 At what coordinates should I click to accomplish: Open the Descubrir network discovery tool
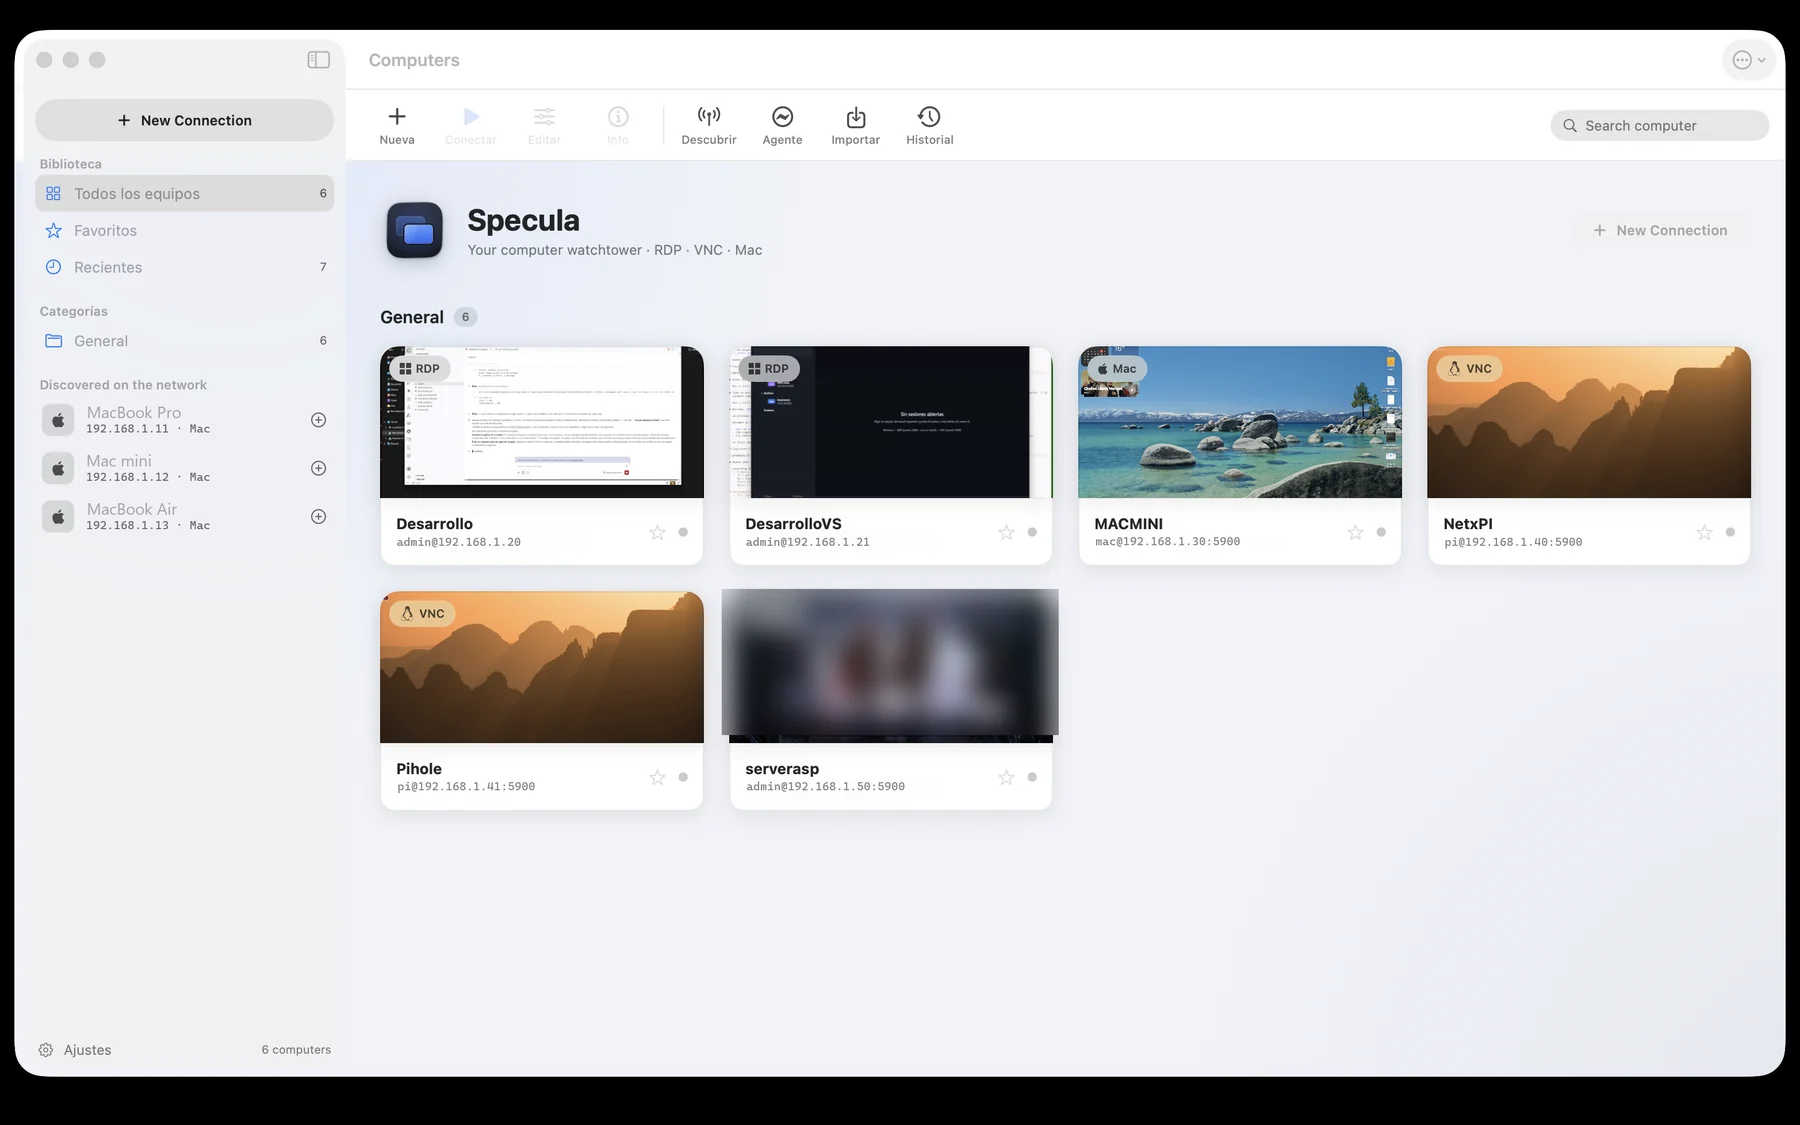coord(709,126)
